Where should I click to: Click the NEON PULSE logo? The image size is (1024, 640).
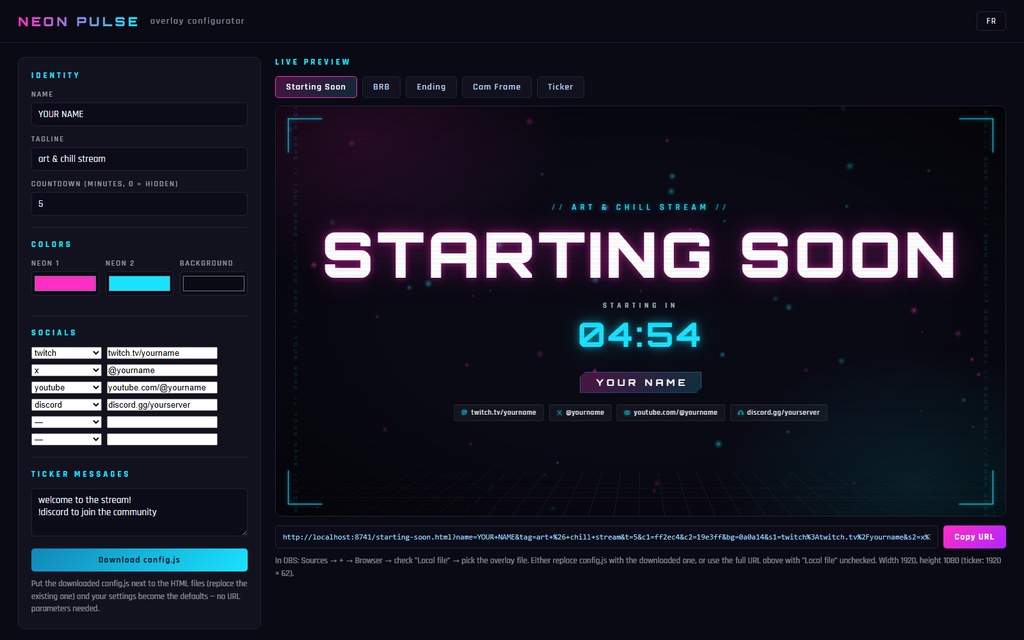pos(78,22)
